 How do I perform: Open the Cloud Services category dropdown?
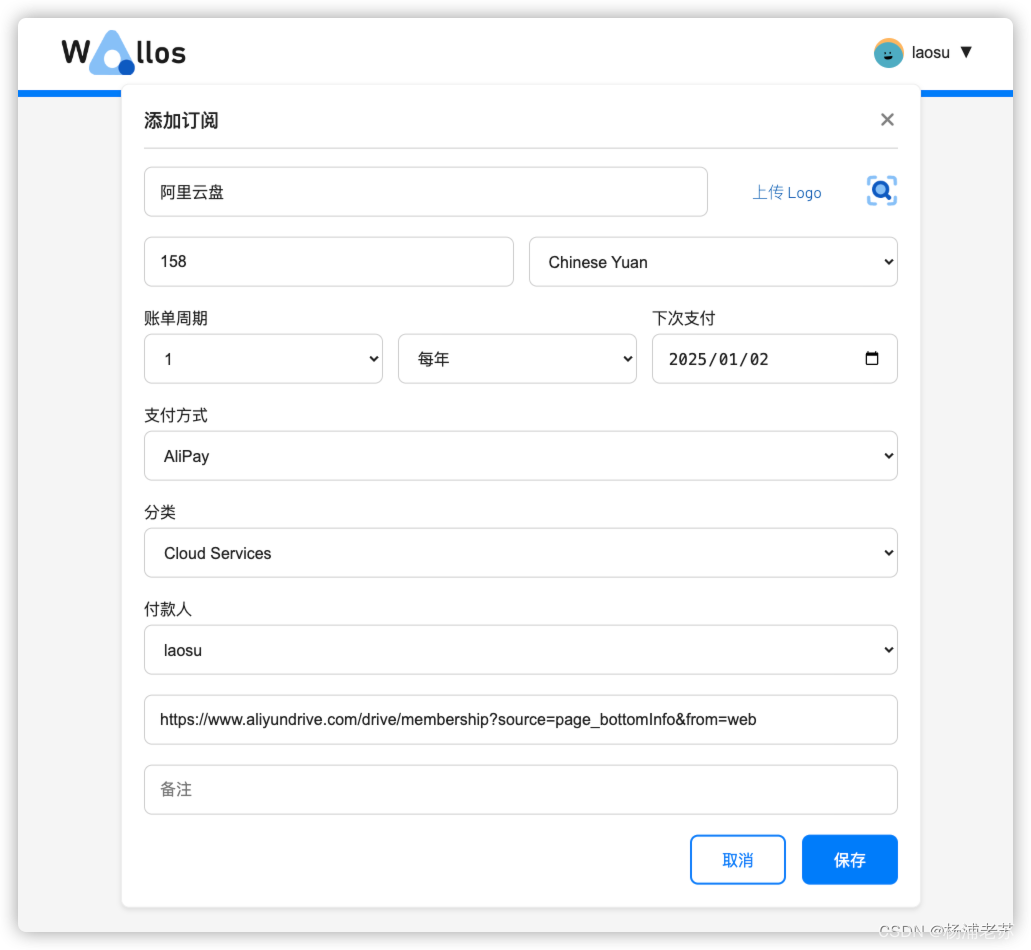pos(521,553)
